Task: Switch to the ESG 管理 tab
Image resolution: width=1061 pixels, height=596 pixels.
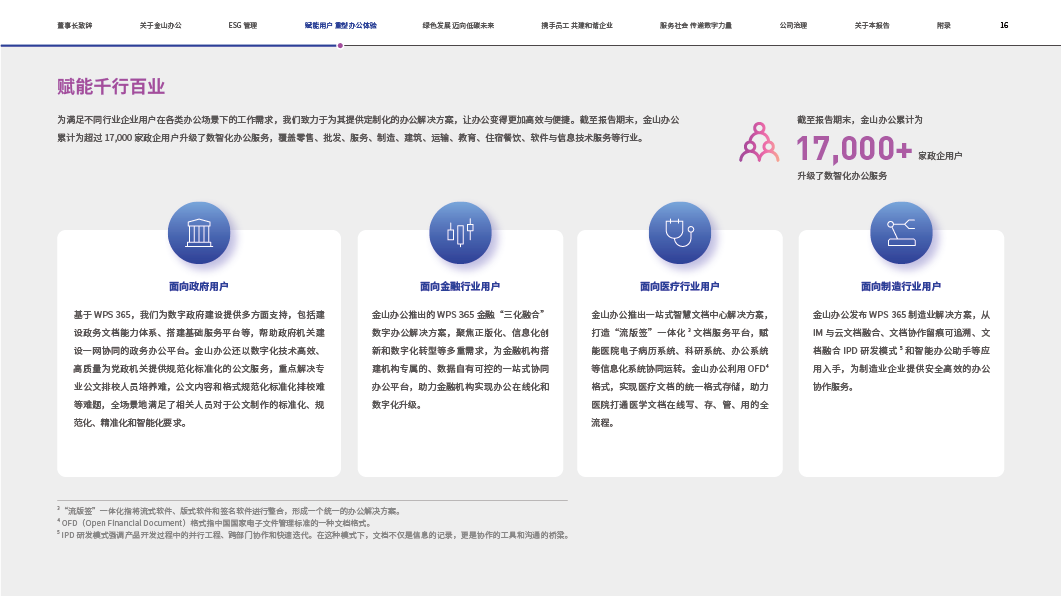Action: pos(243,25)
